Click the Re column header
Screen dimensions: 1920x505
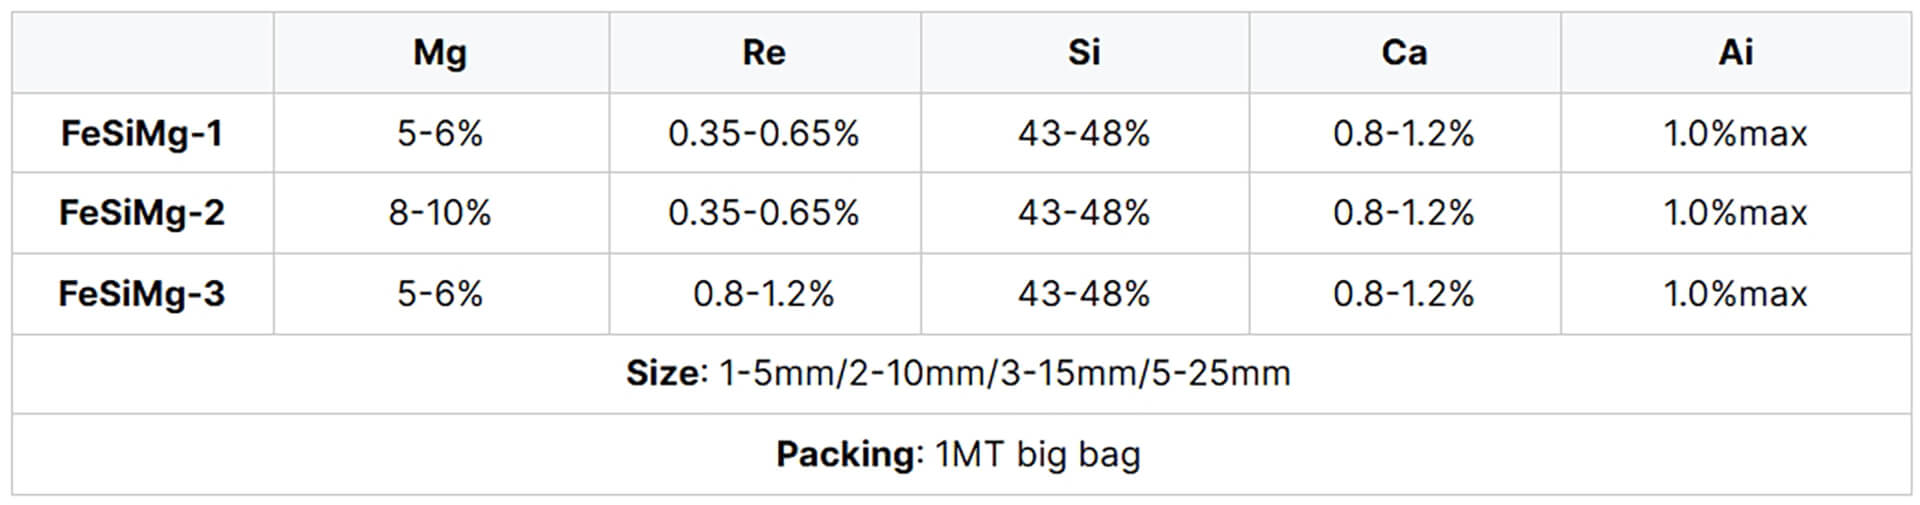[x=764, y=53]
